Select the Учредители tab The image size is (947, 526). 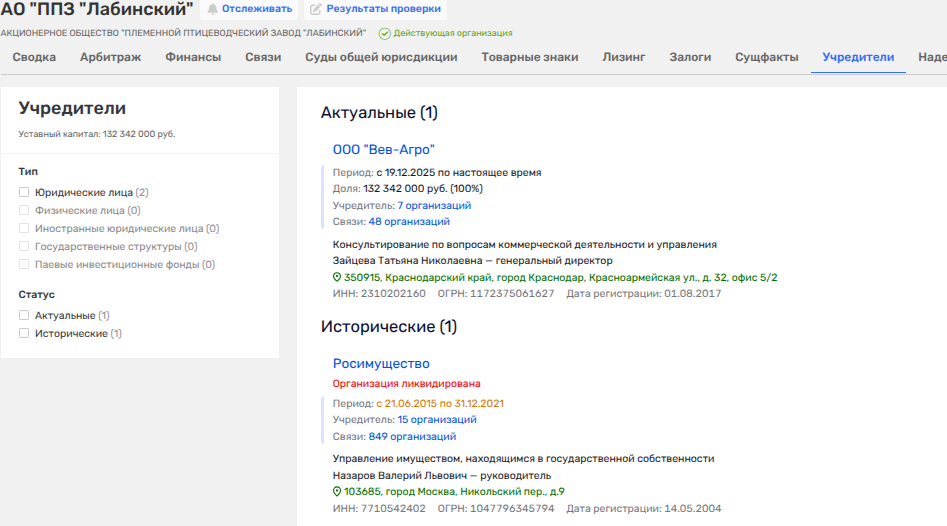(x=858, y=57)
